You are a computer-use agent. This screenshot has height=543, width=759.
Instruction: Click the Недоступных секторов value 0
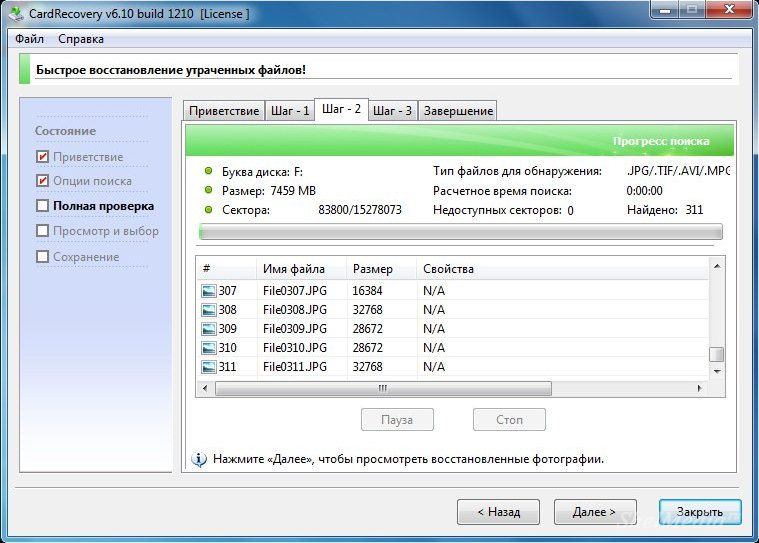[570, 211]
